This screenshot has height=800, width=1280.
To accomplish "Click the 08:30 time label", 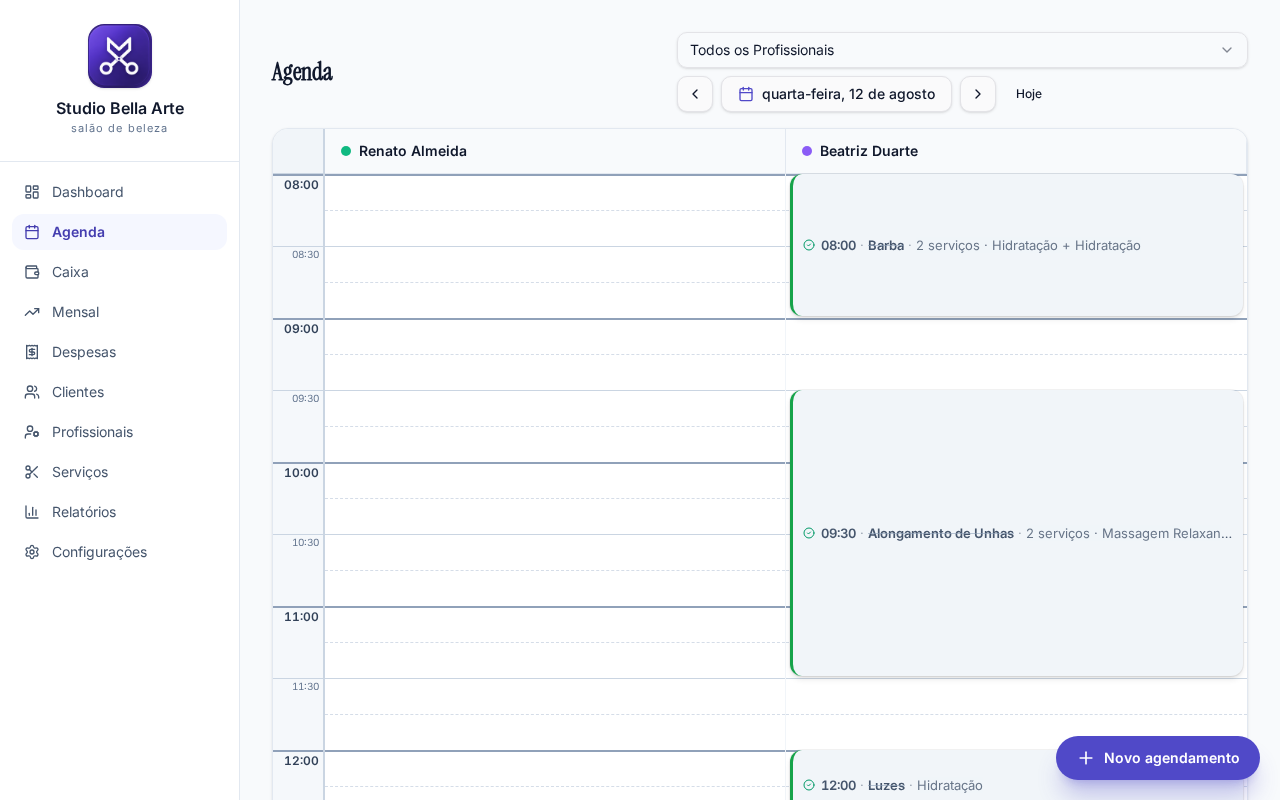I will [305, 255].
